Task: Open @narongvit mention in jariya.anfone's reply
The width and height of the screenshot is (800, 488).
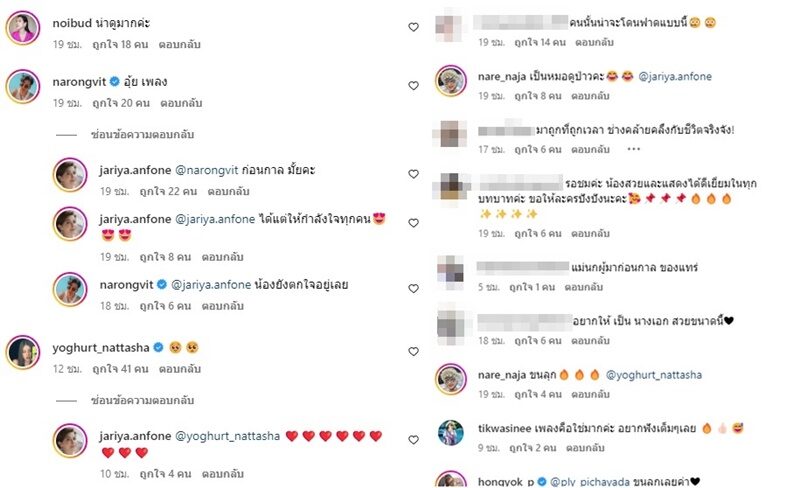Action: point(207,170)
